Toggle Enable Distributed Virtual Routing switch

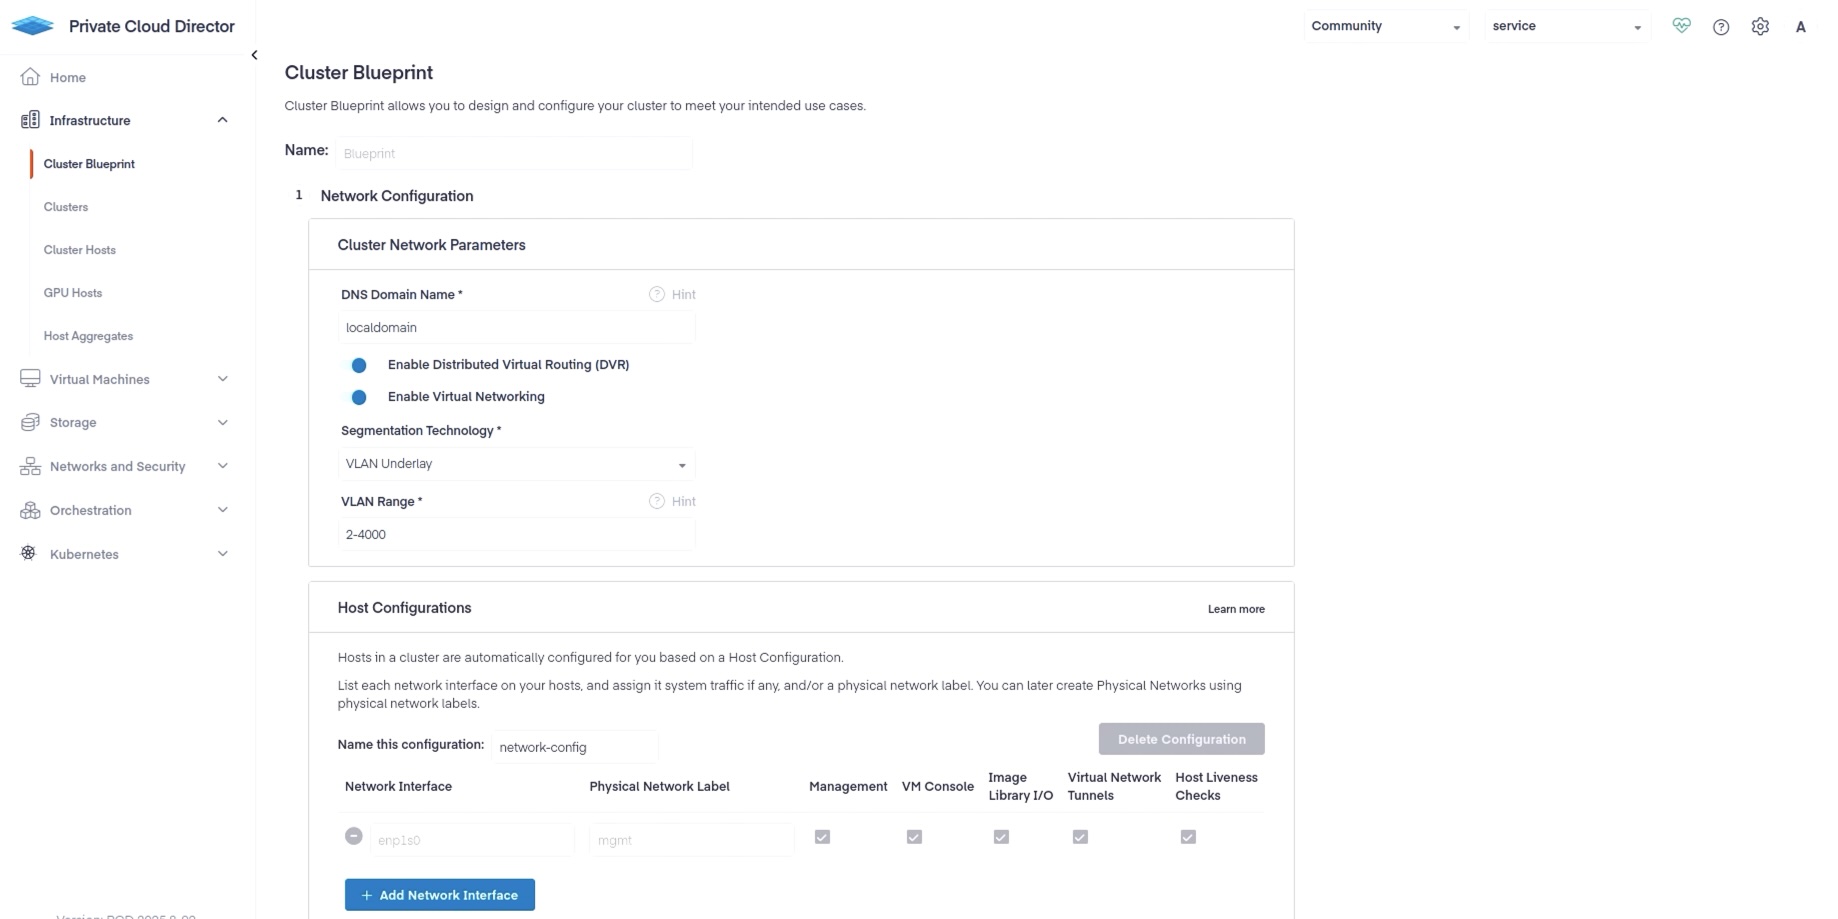[358, 365]
